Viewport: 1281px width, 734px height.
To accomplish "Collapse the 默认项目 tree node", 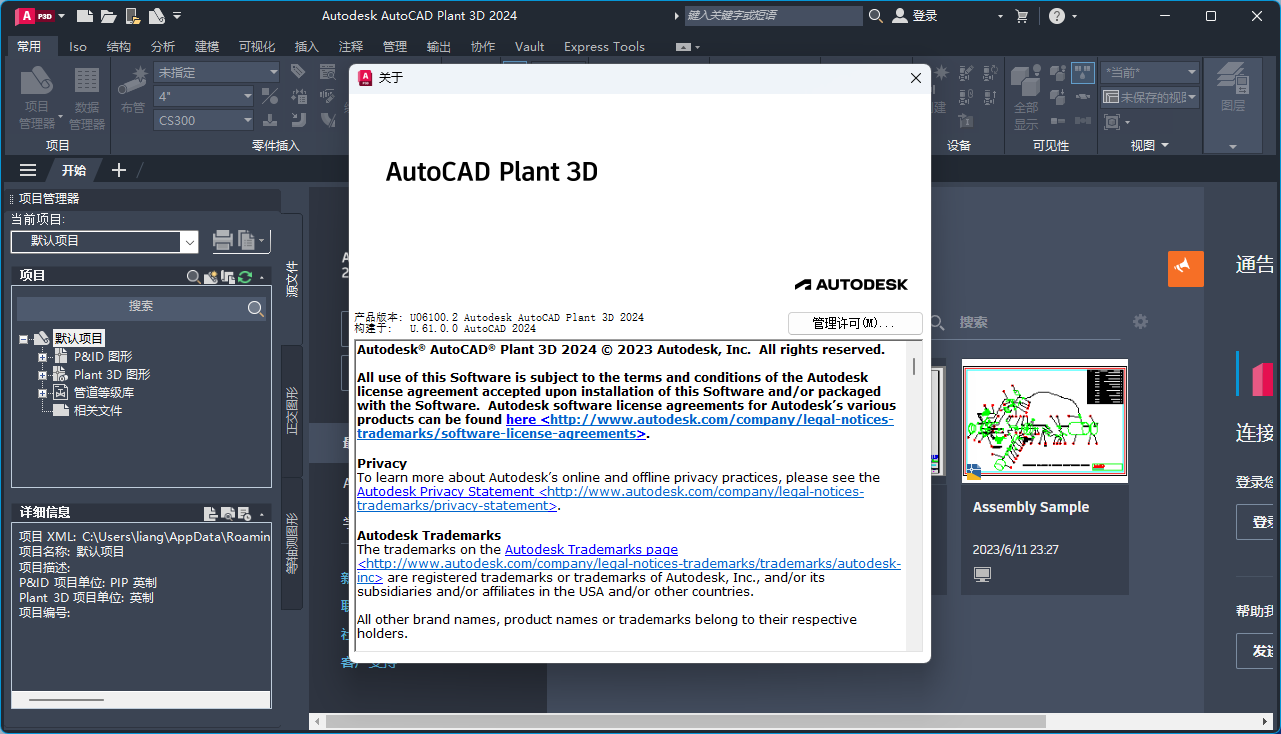I will coord(24,339).
